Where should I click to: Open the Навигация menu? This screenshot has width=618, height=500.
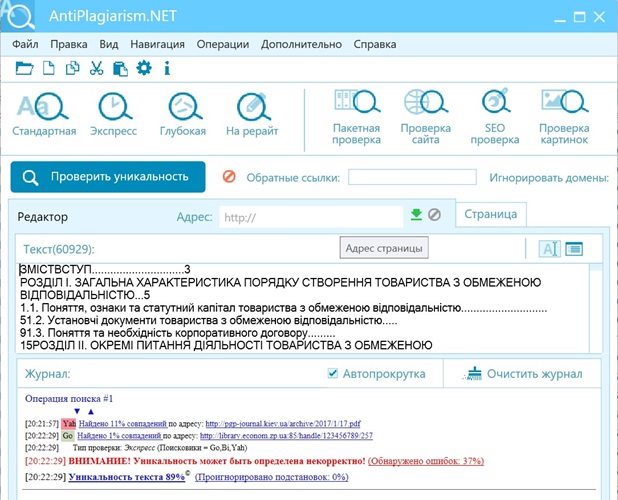coord(157,44)
